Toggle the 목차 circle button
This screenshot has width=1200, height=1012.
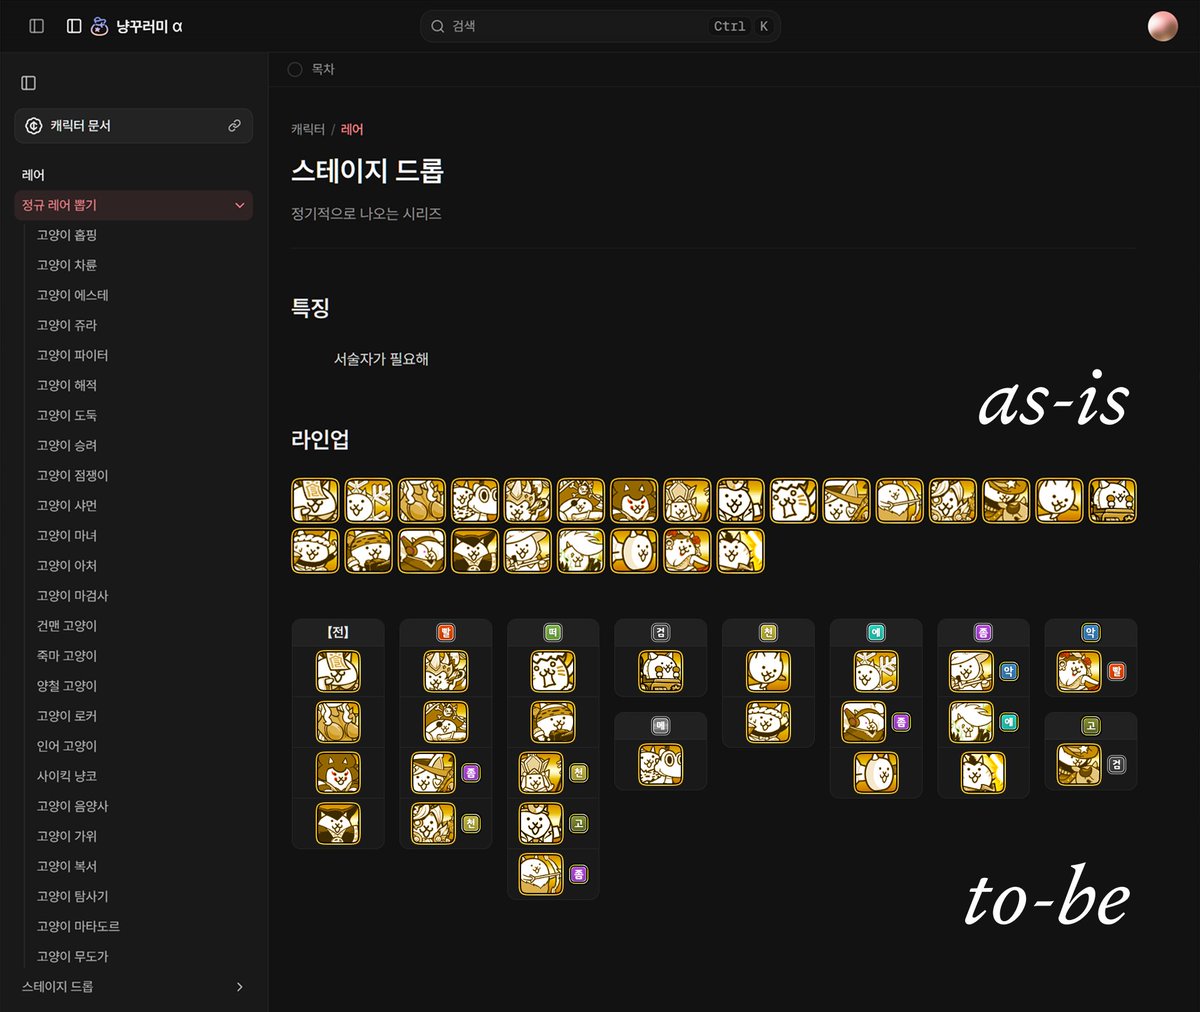[295, 70]
